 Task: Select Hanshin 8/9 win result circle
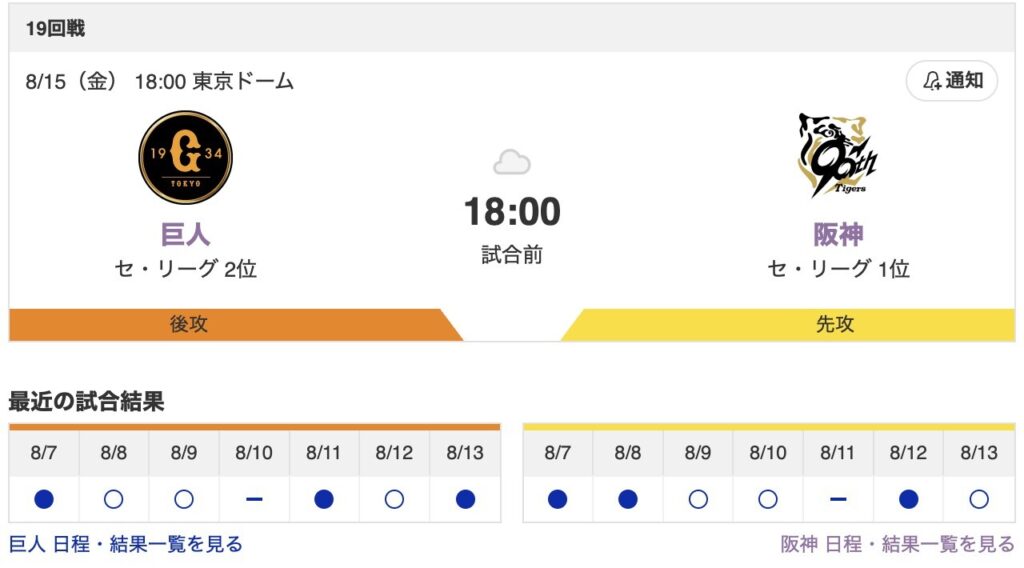(697, 499)
